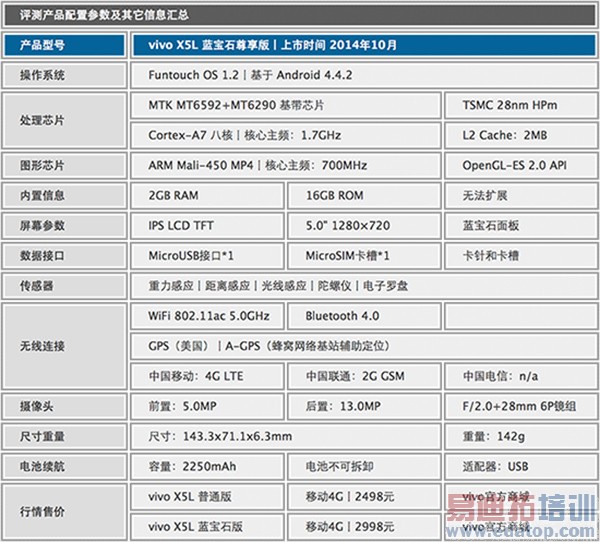Select the 电池不可拆卸 cell
600x542 pixels.
point(364,467)
